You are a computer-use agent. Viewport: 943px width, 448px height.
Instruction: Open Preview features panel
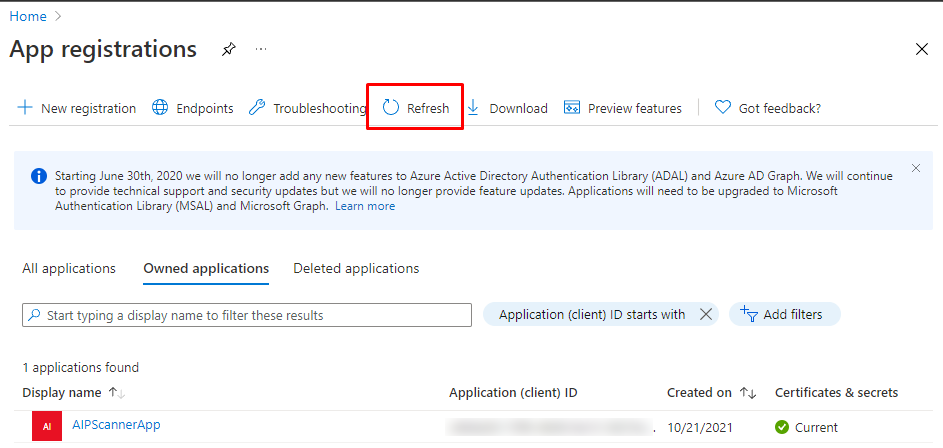(x=623, y=108)
